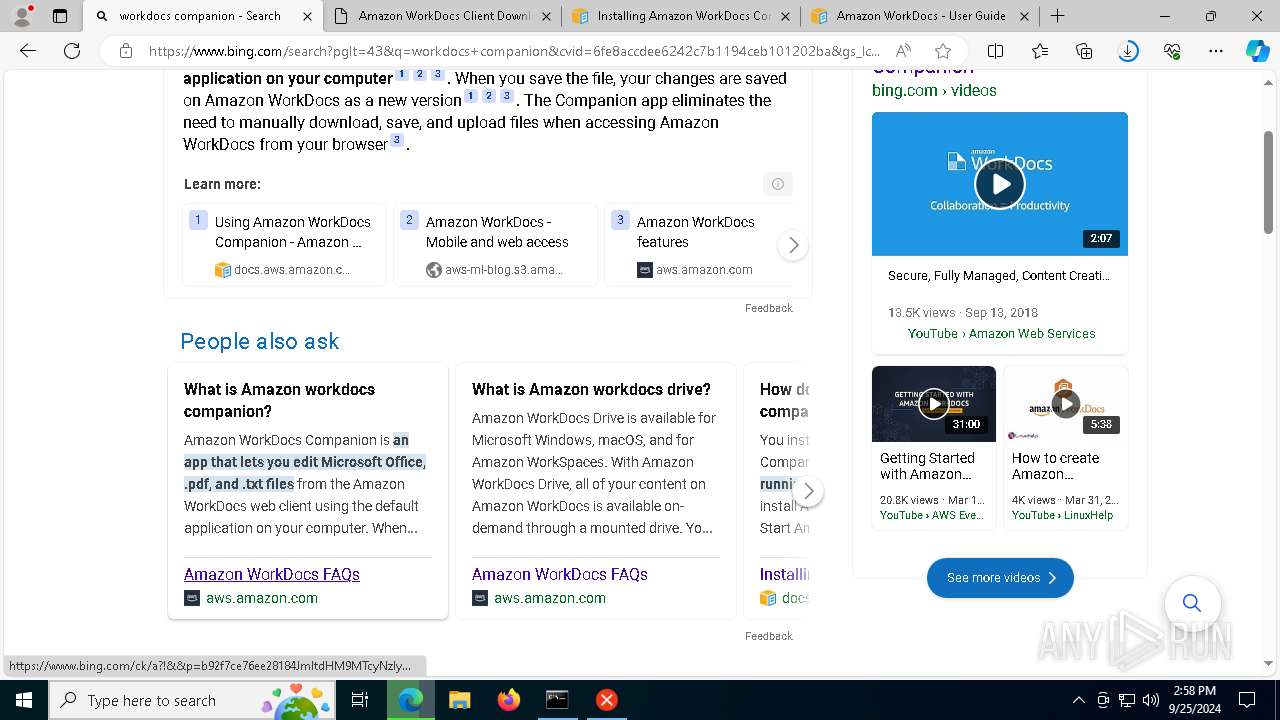Open What is Amazon workdocs companion question
1280x720 pixels.
pos(279,400)
